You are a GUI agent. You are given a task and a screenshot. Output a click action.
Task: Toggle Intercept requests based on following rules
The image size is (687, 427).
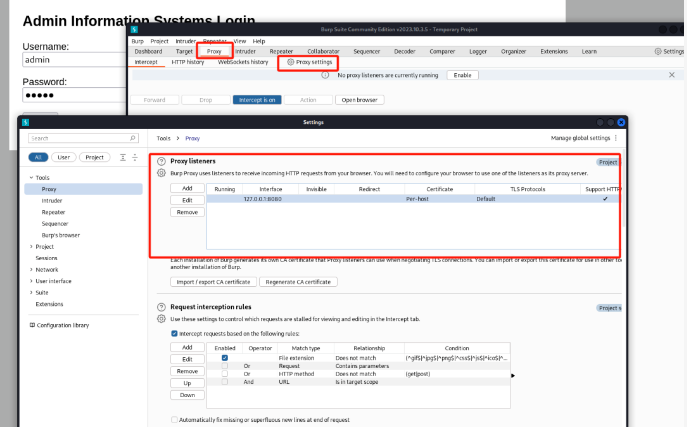coord(174,334)
